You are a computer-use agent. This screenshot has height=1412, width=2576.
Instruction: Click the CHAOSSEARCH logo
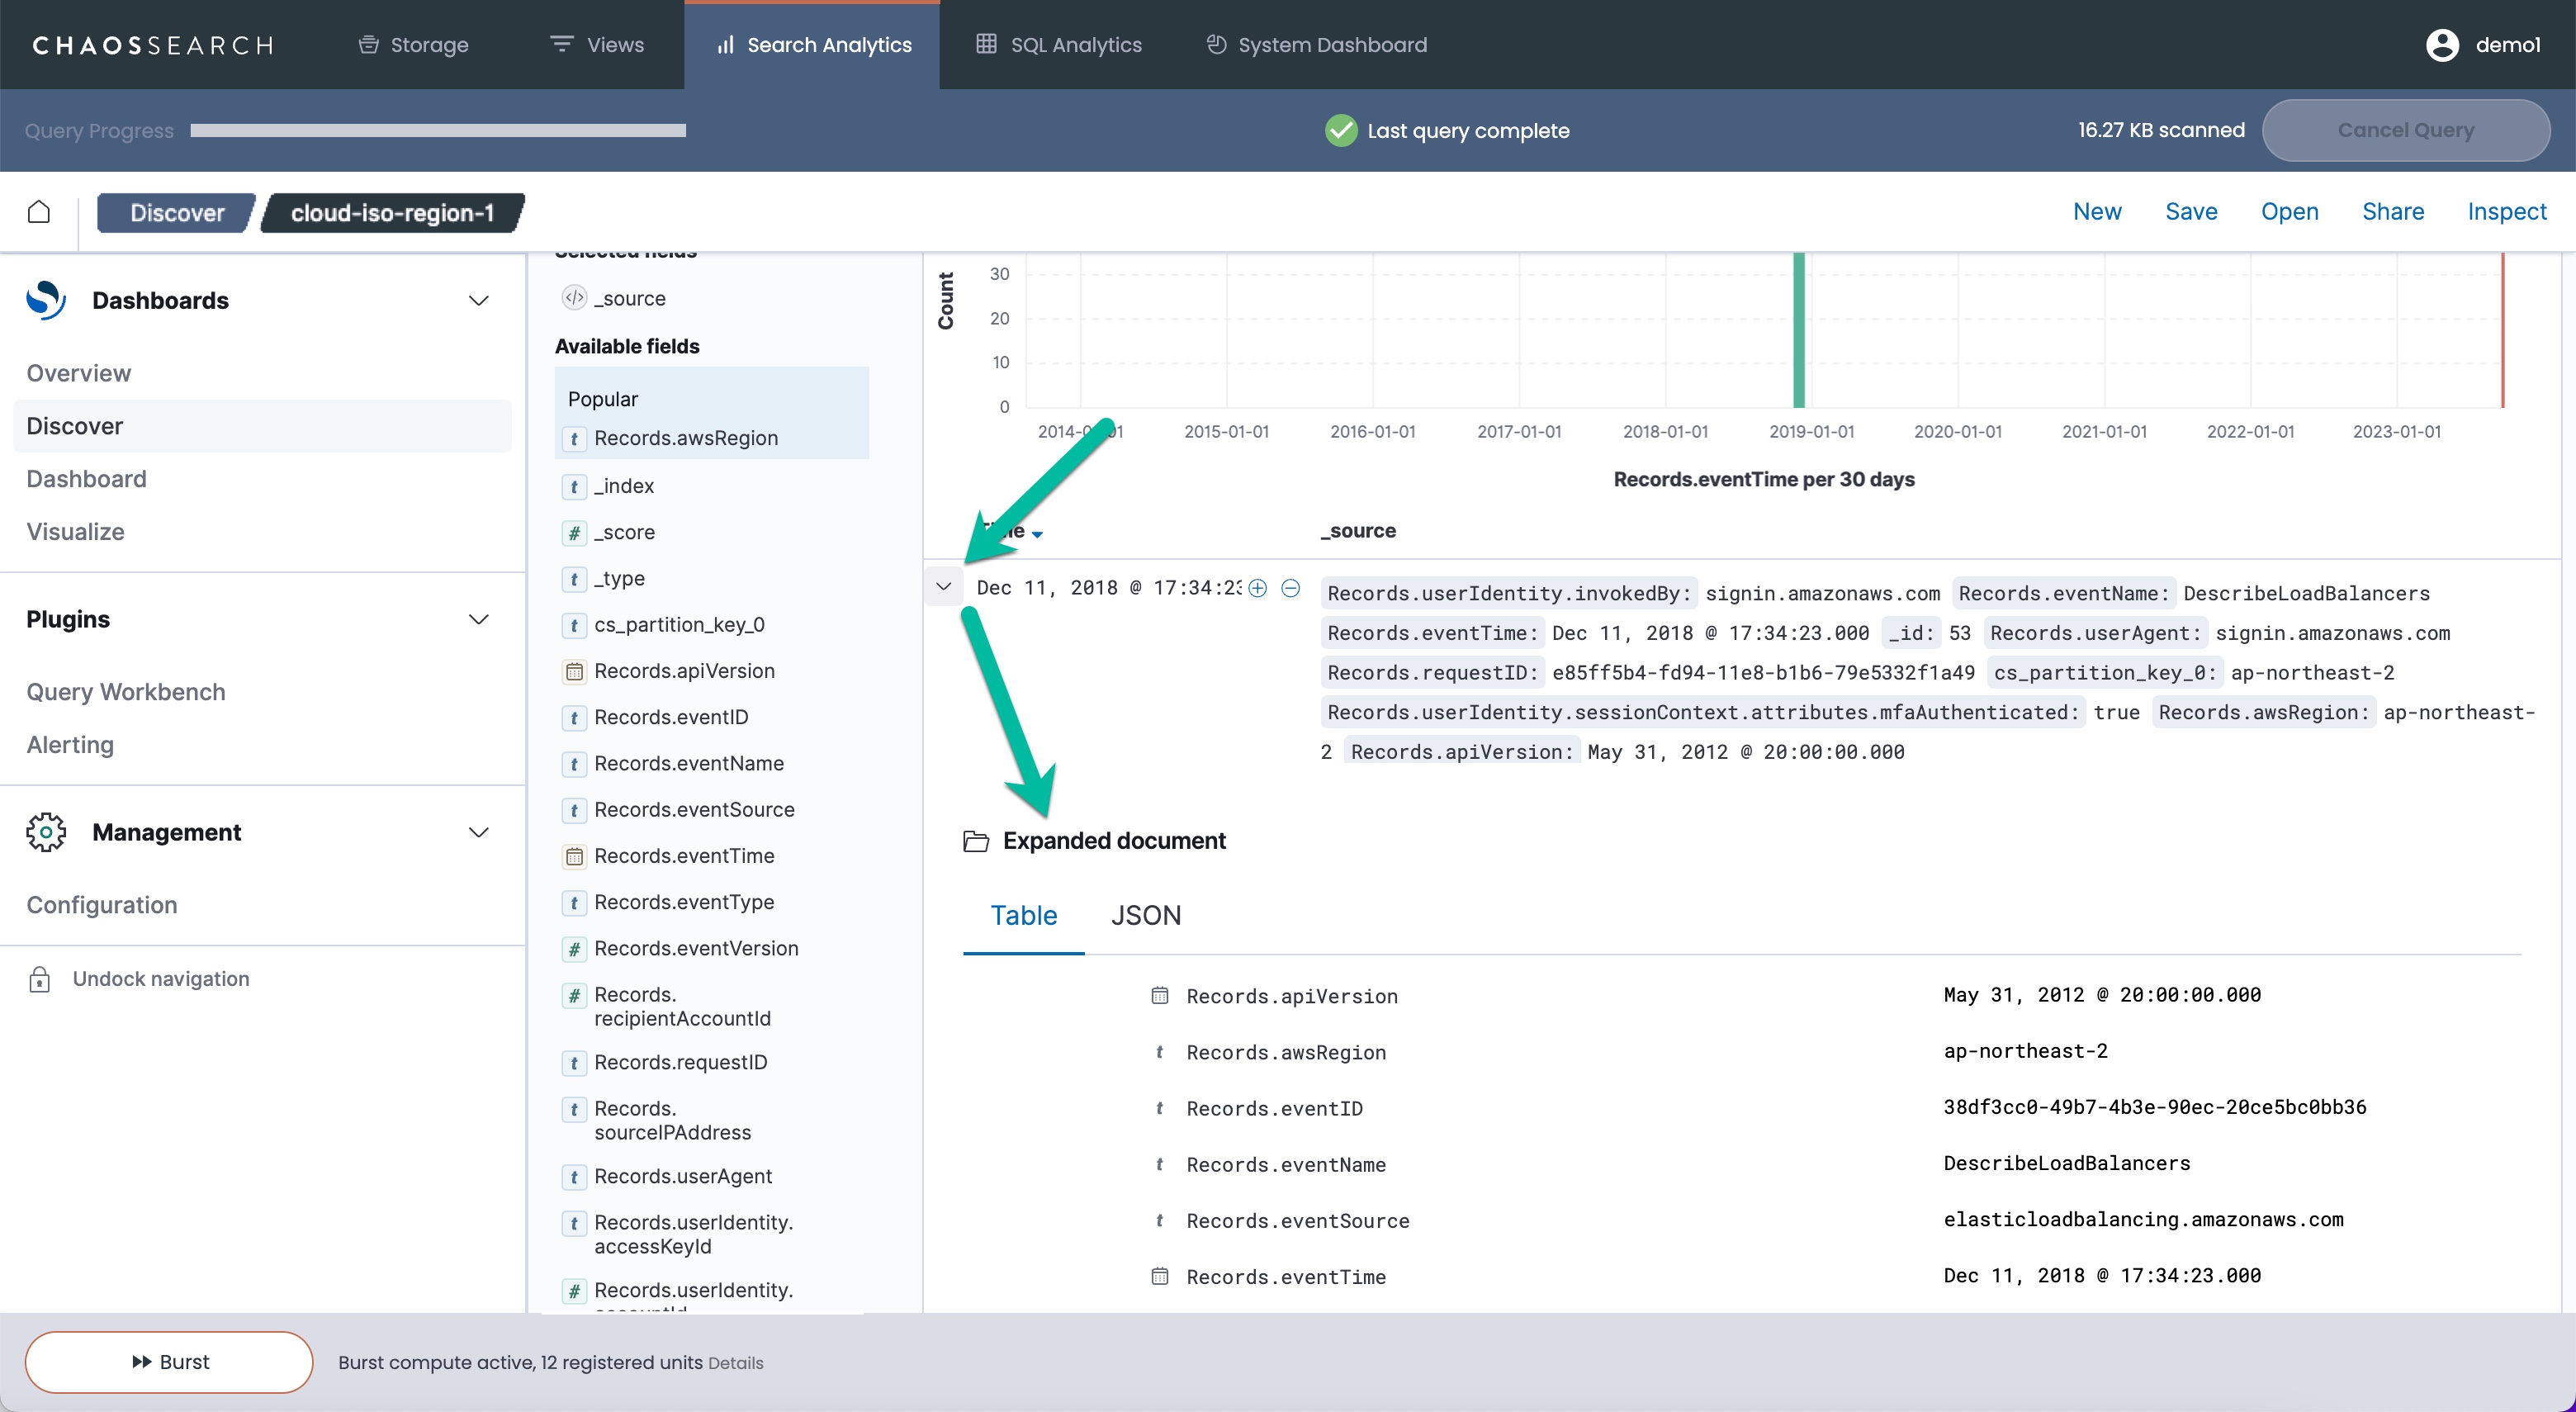tap(153, 45)
